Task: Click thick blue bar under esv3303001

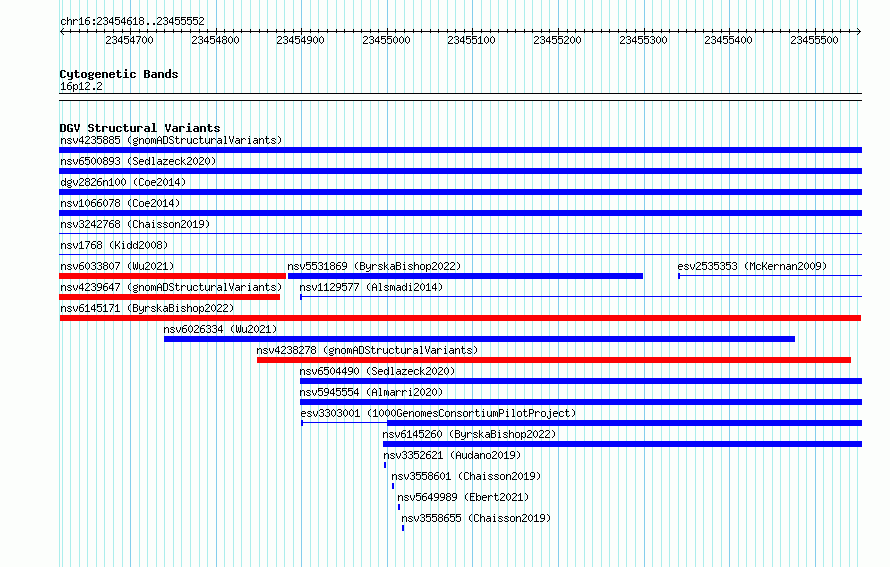Action: pos(624,423)
